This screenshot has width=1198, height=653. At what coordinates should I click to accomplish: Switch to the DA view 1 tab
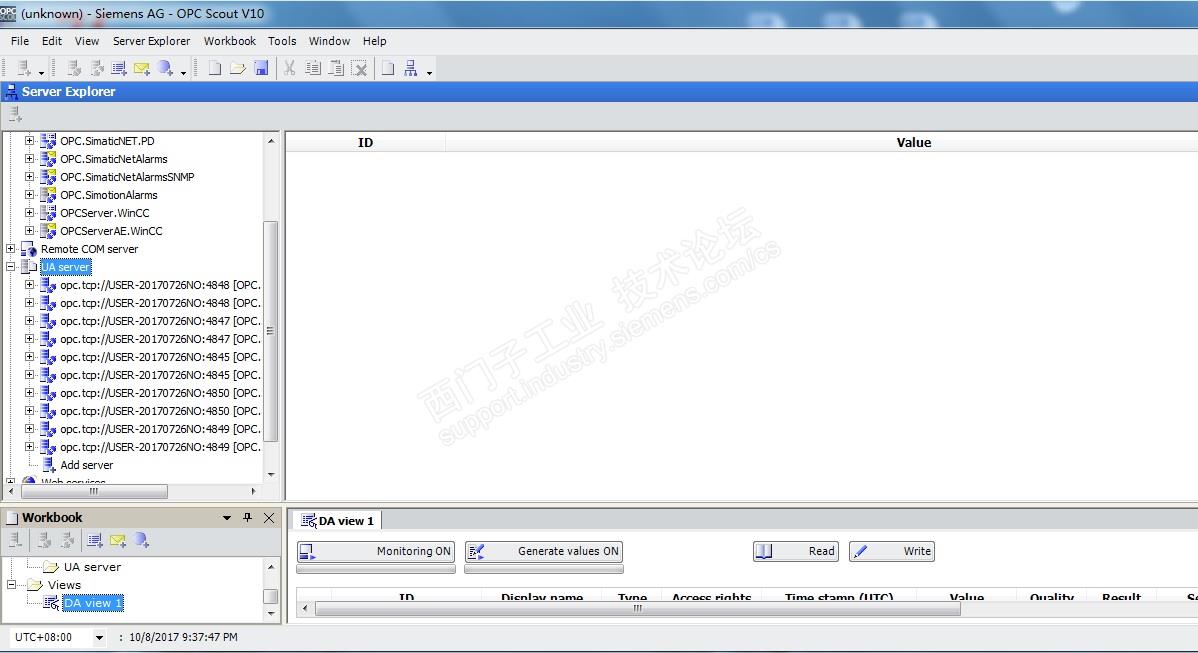(x=338, y=521)
